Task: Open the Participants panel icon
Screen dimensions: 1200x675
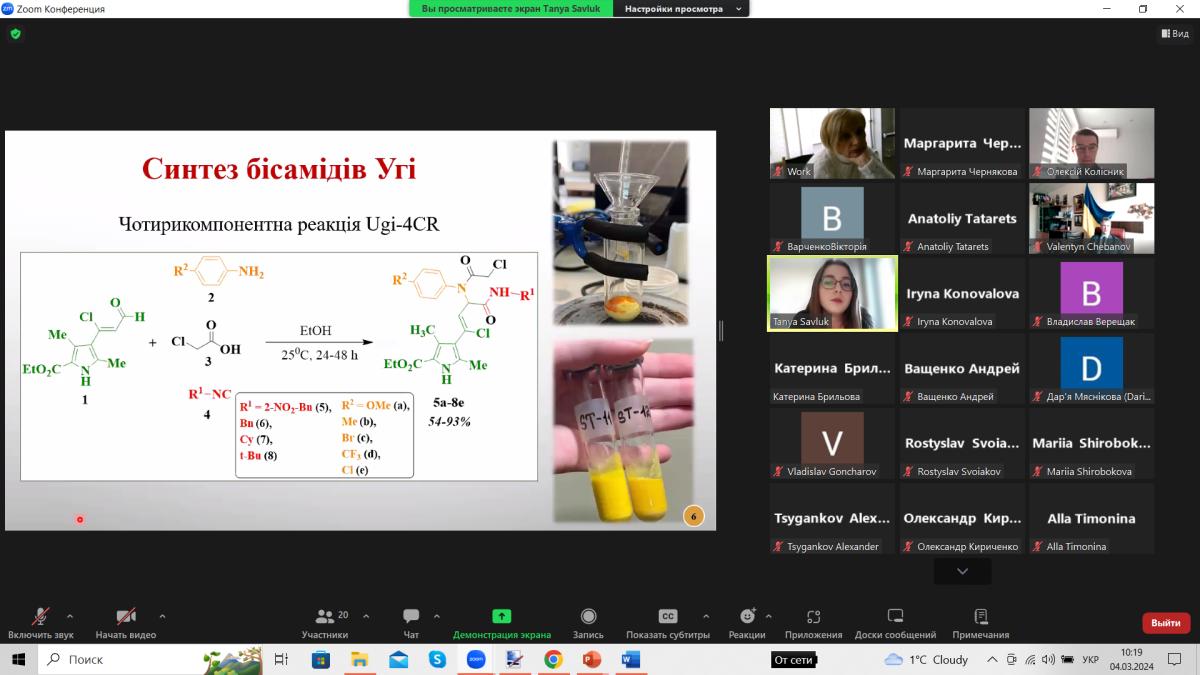Action: [x=325, y=617]
